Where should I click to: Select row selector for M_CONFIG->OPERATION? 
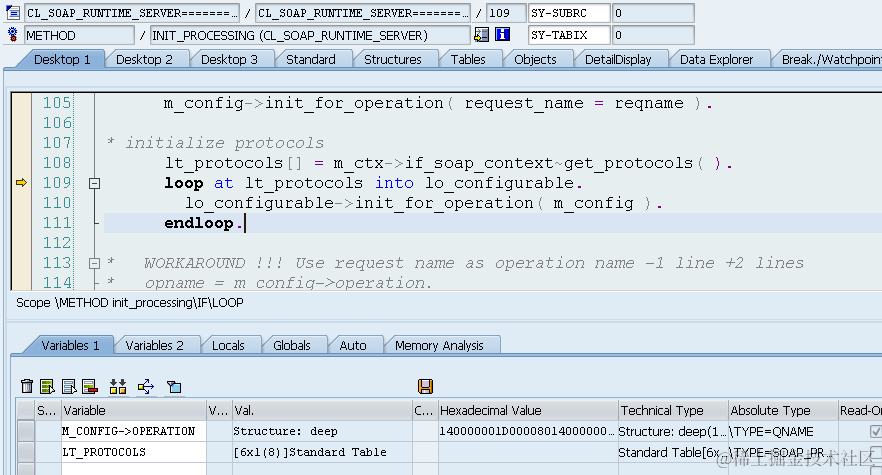[25, 431]
